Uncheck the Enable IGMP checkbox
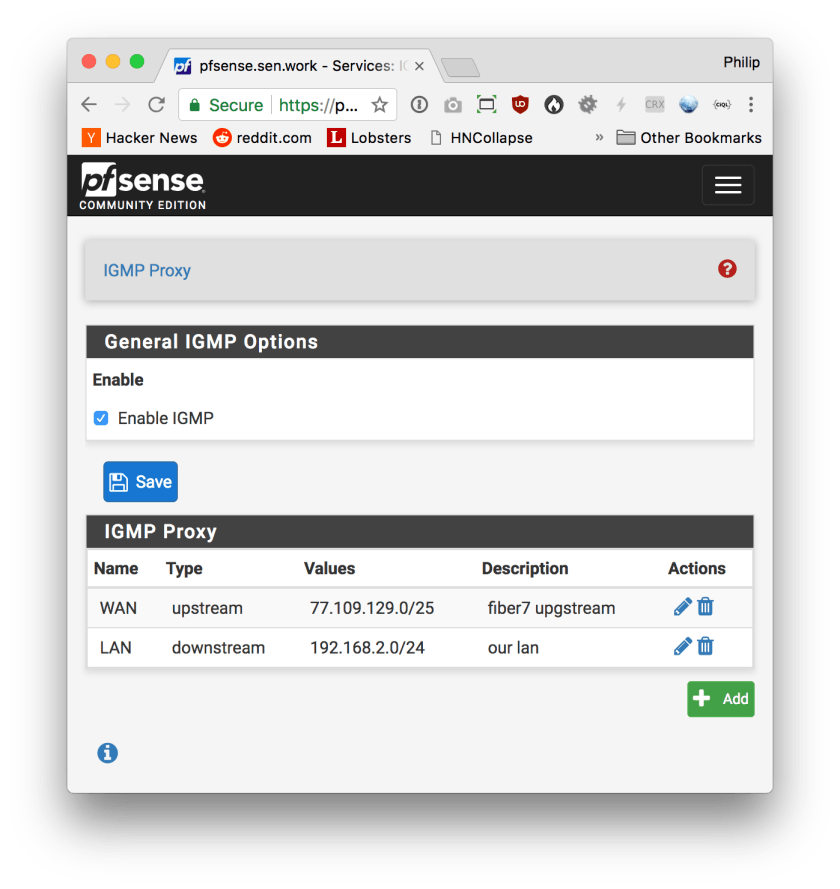This screenshot has height=889, width=840. (101, 418)
